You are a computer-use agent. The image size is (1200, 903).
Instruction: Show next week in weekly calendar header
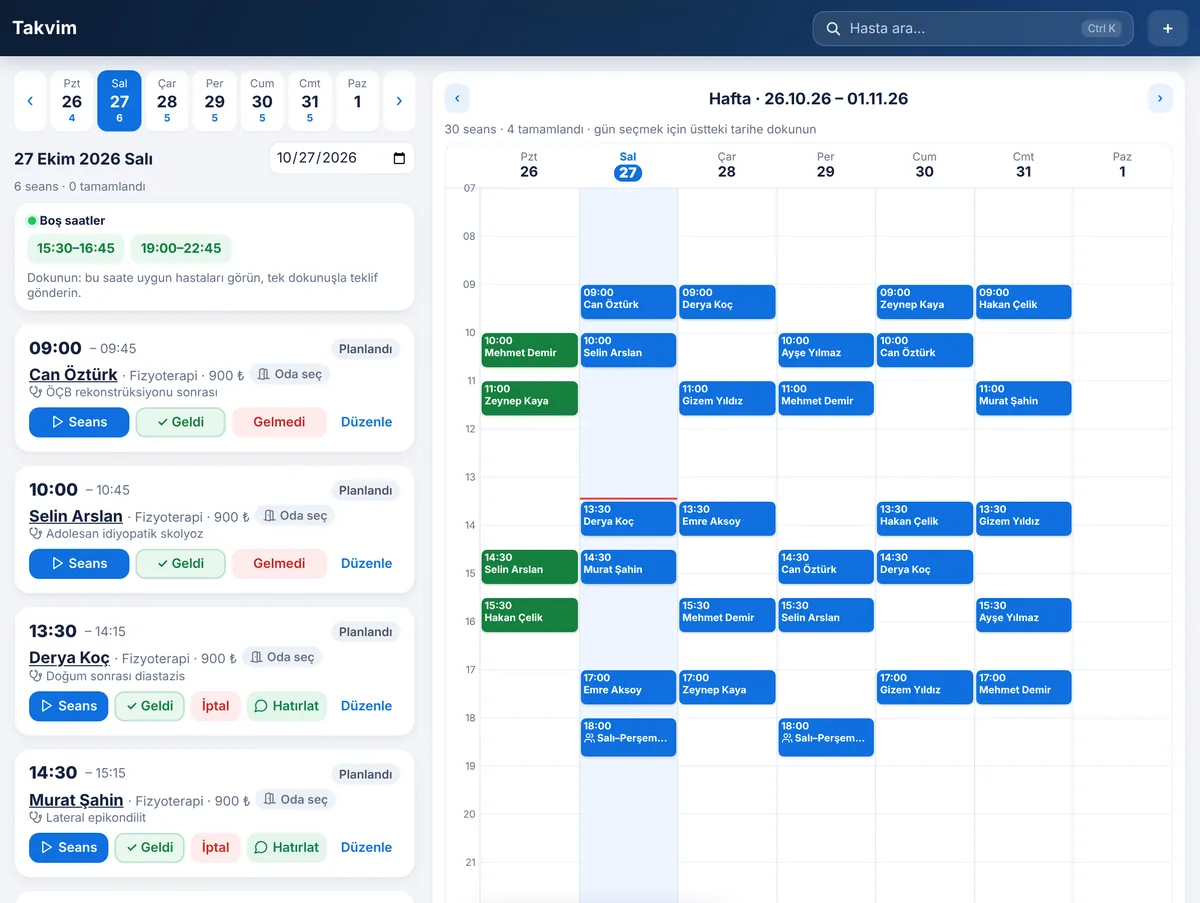click(1160, 98)
